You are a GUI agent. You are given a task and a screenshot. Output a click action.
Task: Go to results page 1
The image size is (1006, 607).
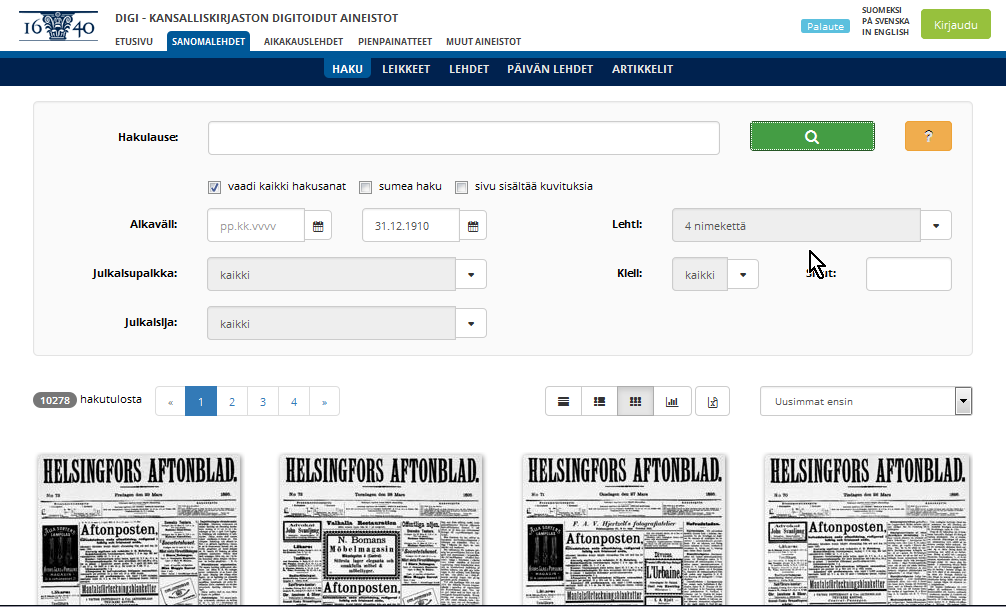pyautogui.click(x=201, y=402)
